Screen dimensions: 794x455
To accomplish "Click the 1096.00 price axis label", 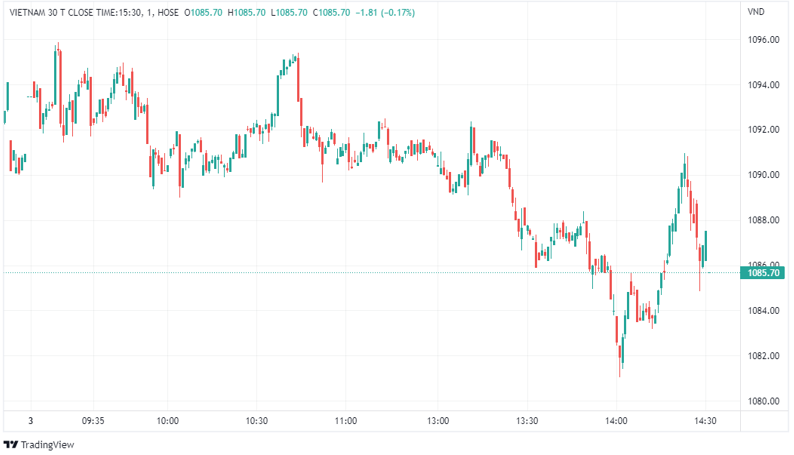I will point(763,40).
